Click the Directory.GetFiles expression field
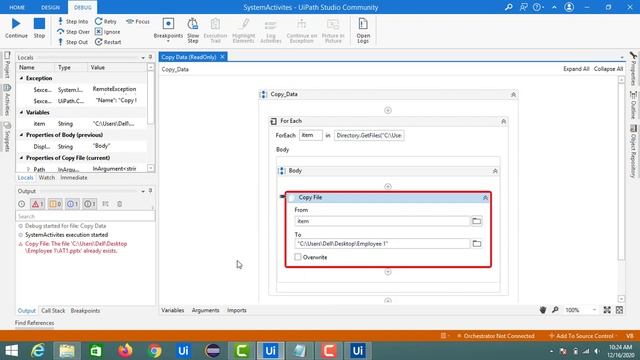The width and height of the screenshot is (640, 360). coord(369,136)
